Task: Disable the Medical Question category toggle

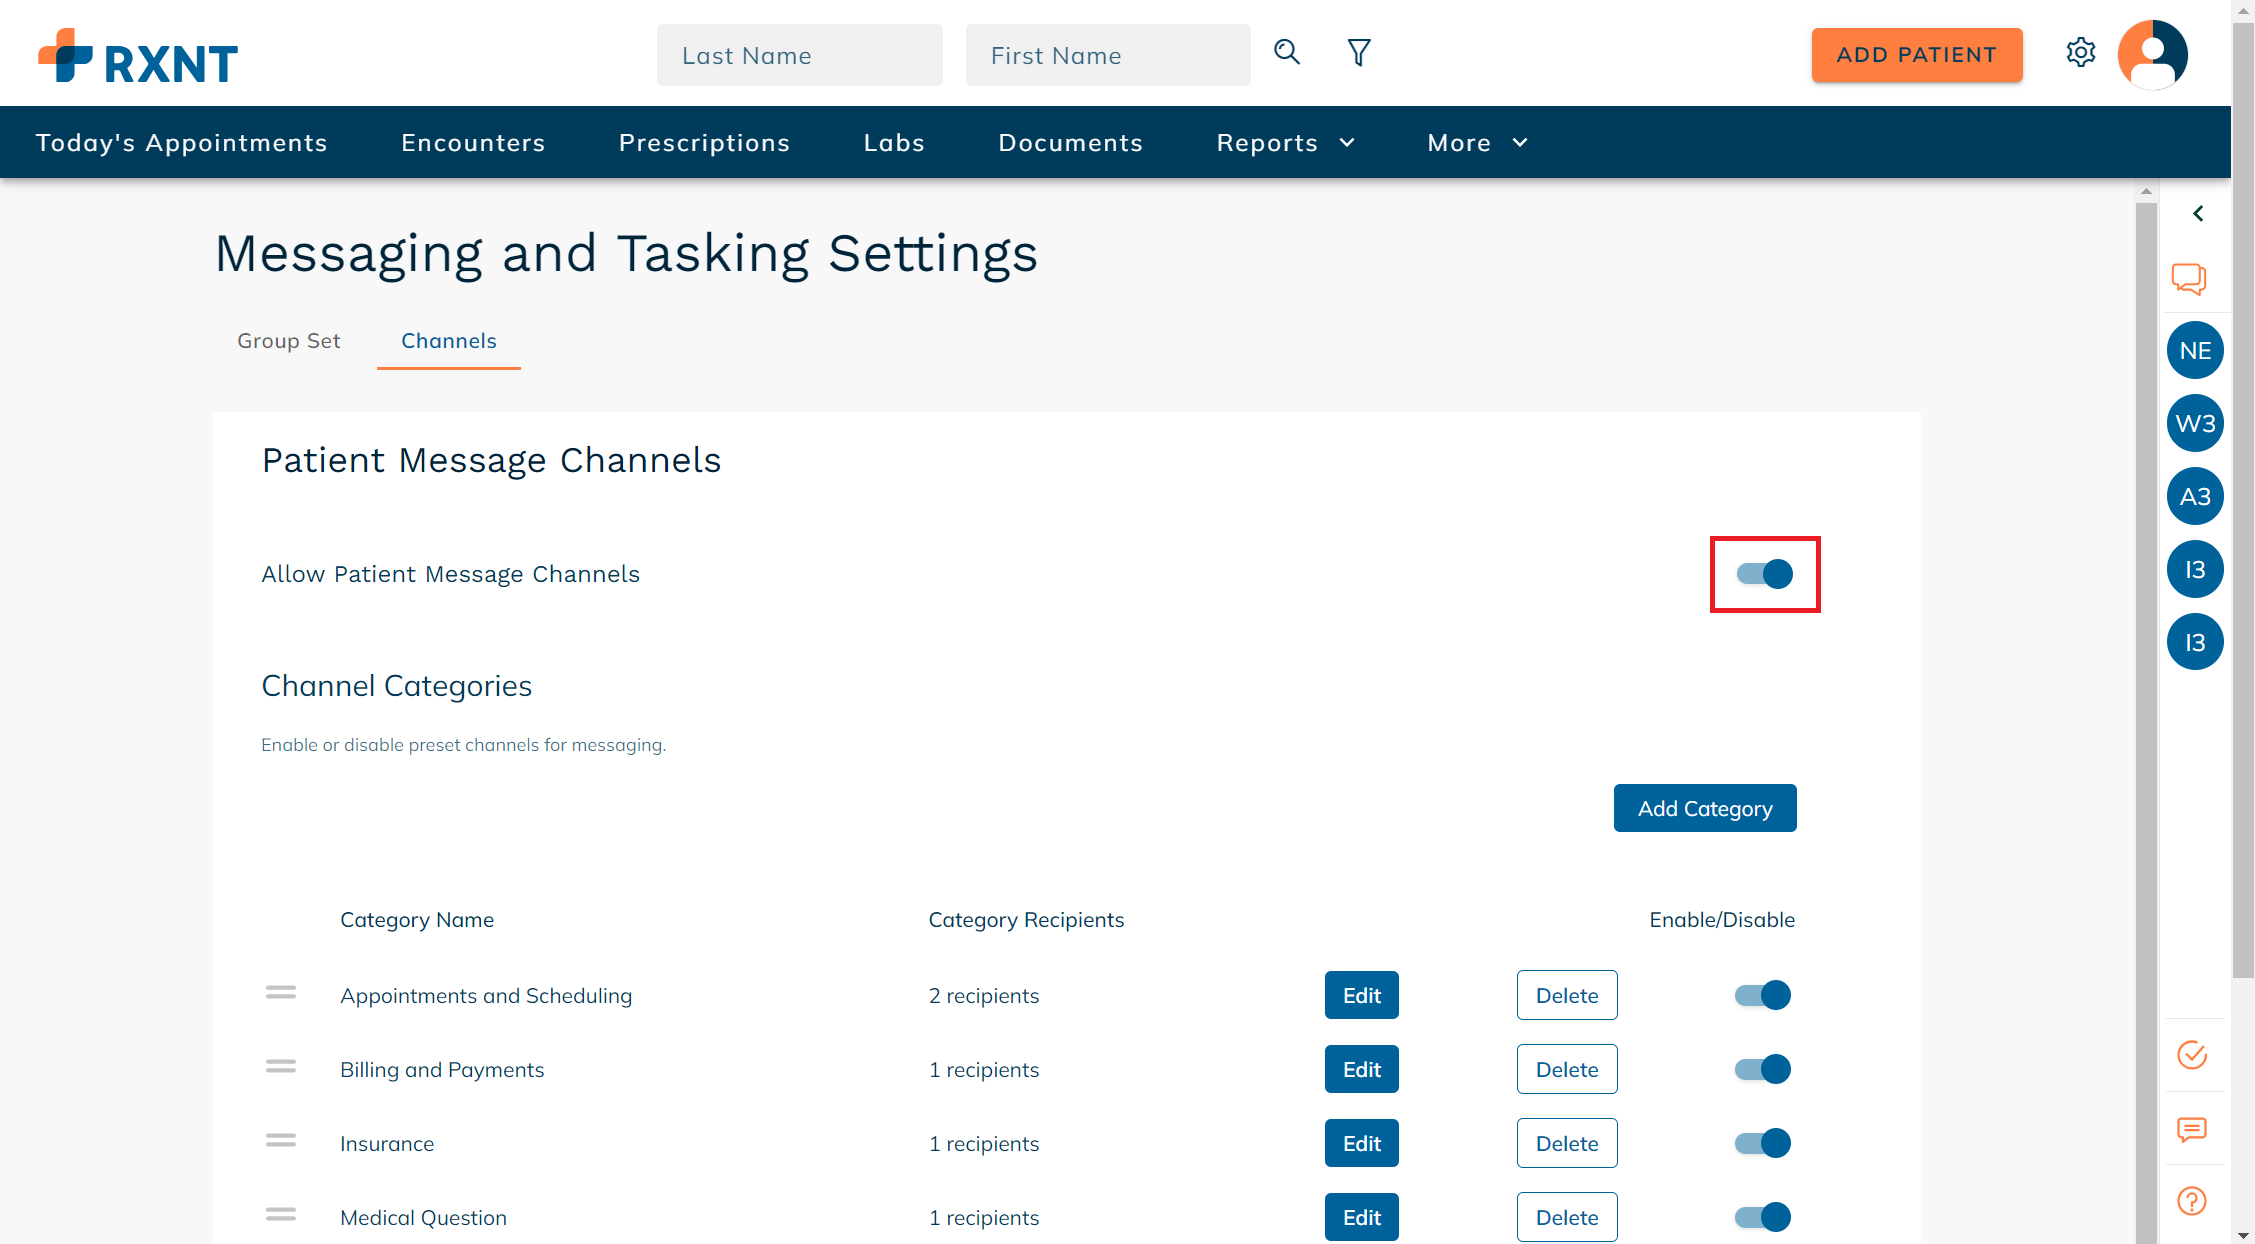Action: click(x=1762, y=1217)
